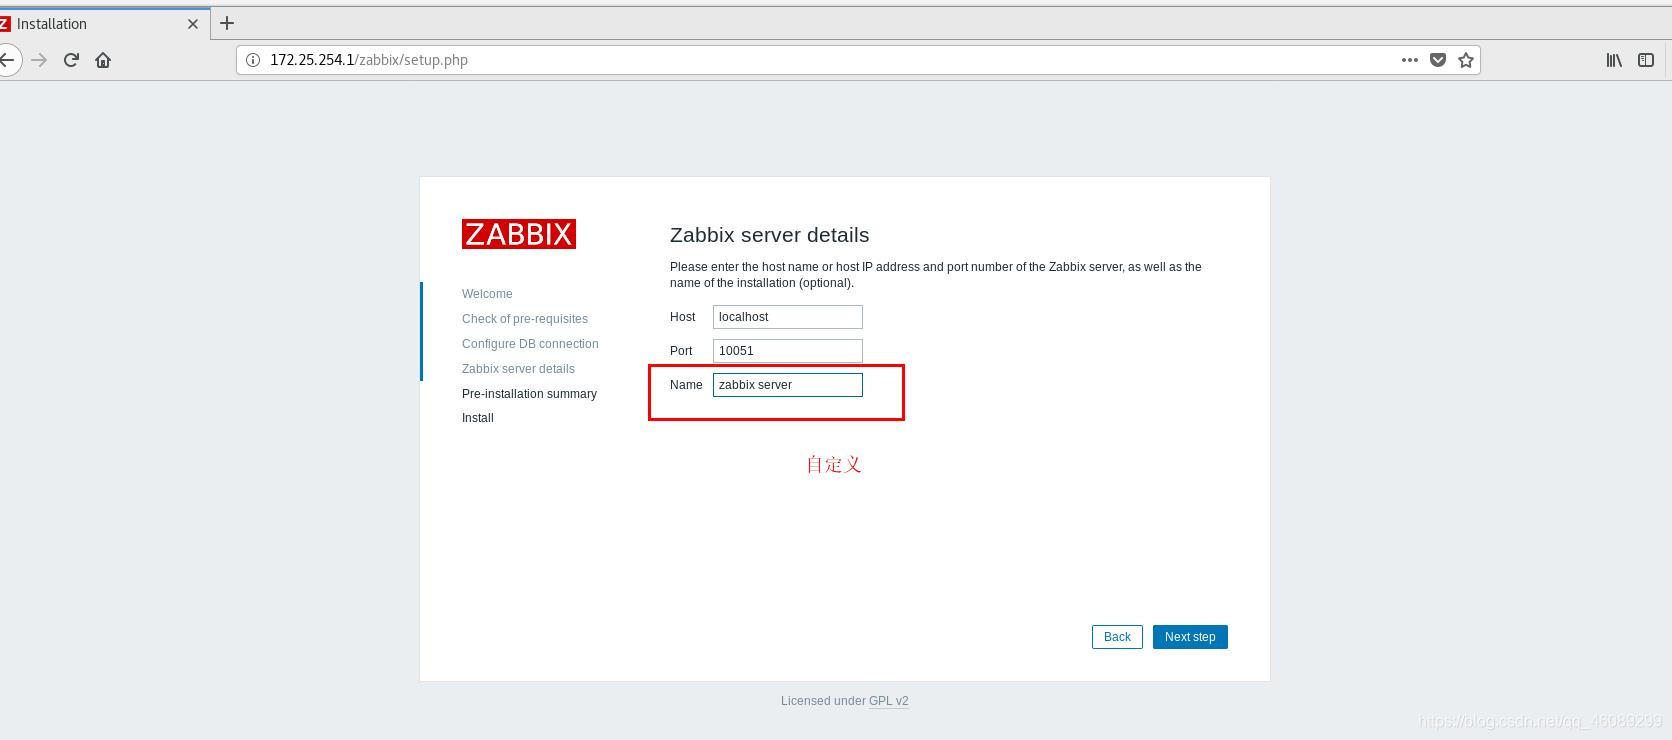Click the Host label

683,317
